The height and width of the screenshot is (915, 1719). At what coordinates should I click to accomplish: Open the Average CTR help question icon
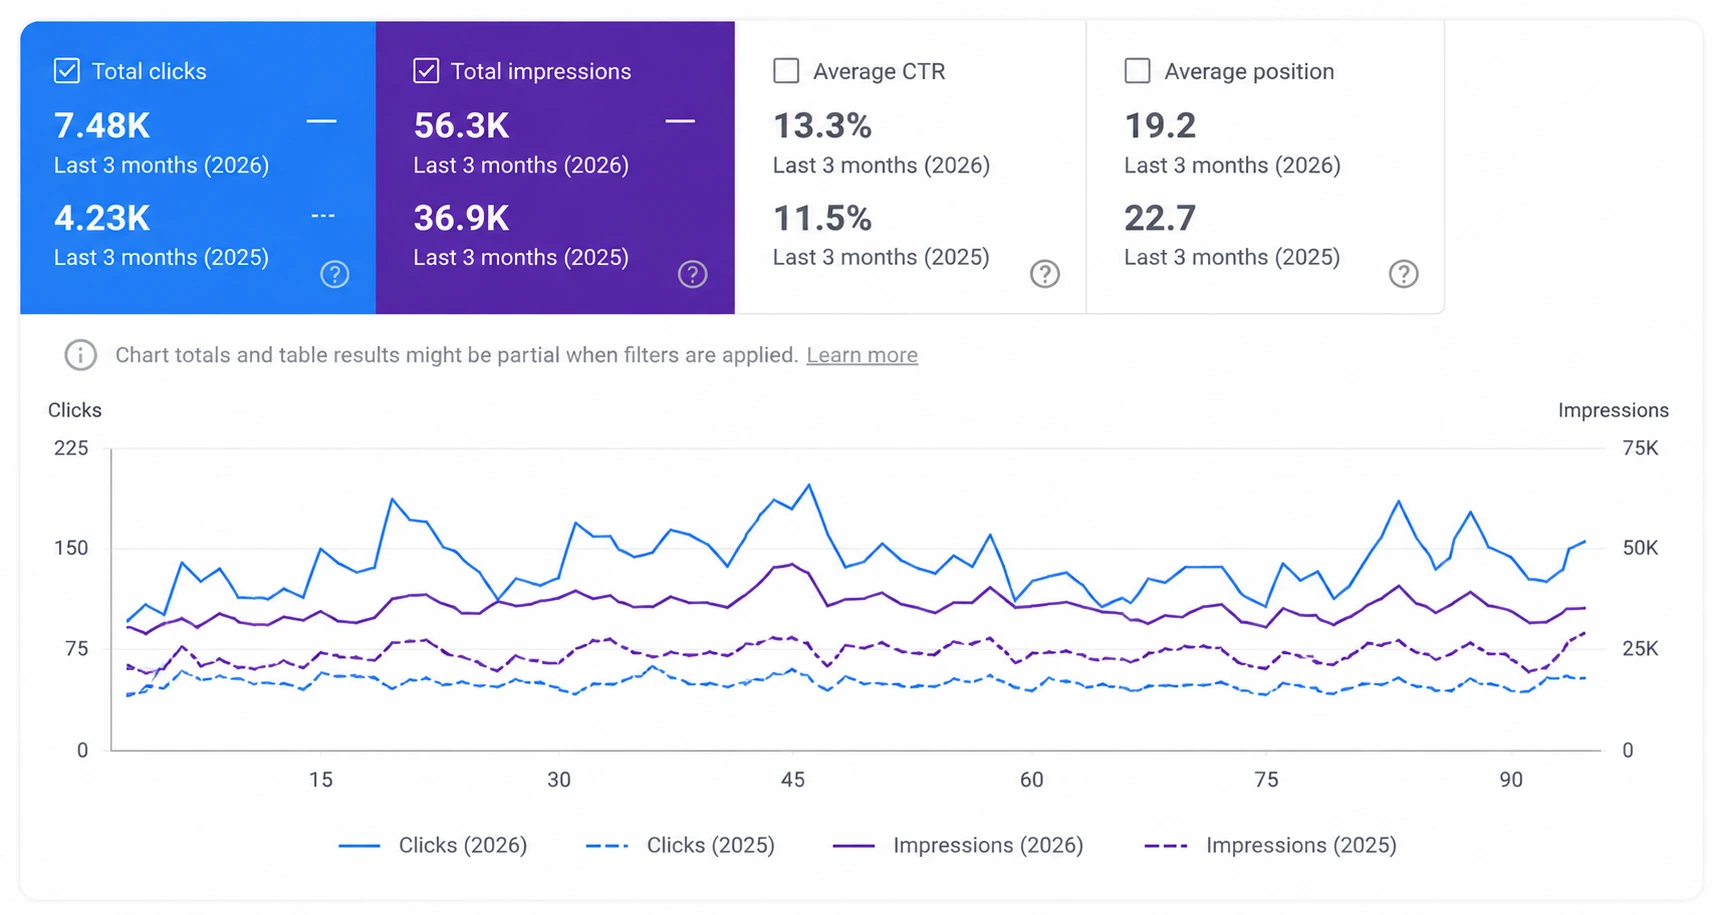(x=1045, y=274)
